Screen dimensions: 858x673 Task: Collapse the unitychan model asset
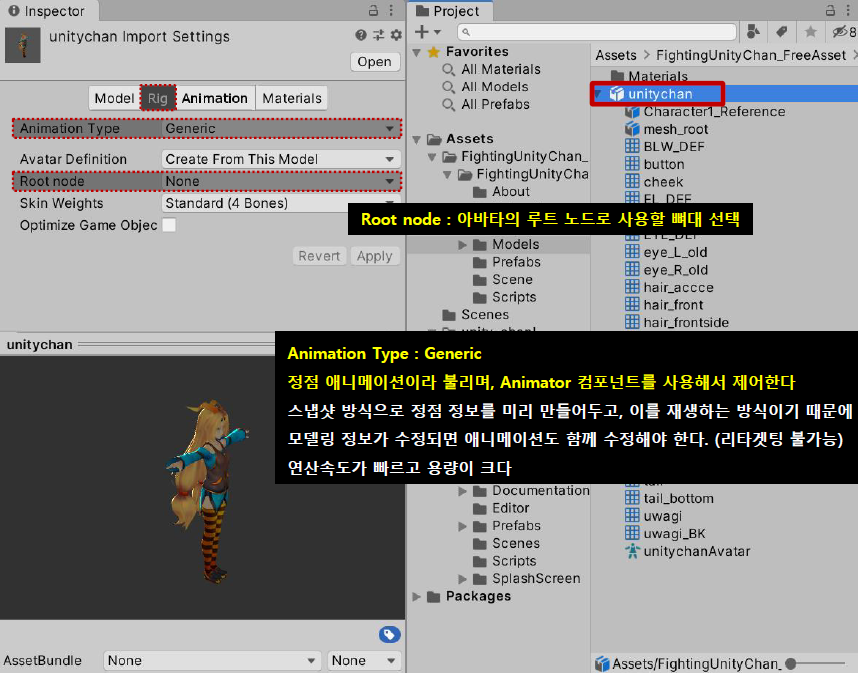click(598, 94)
